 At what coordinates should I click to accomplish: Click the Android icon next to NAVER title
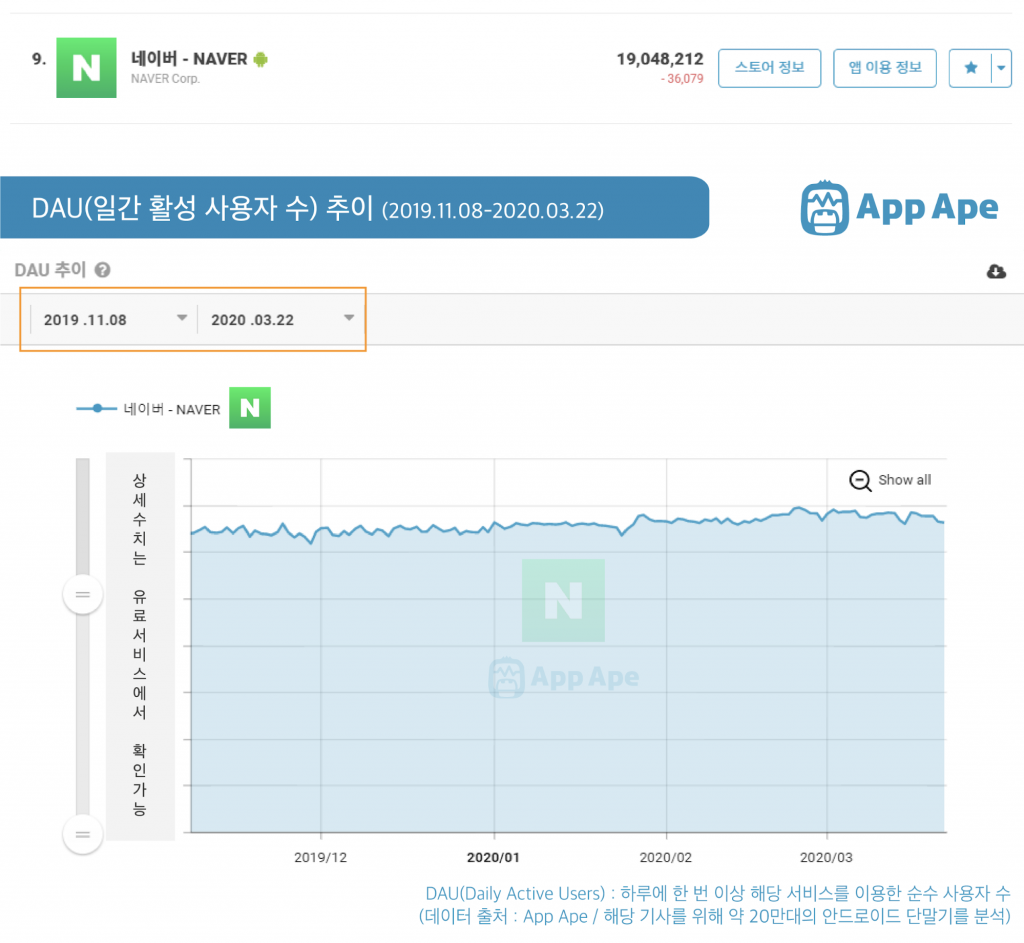[x=261, y=59]
